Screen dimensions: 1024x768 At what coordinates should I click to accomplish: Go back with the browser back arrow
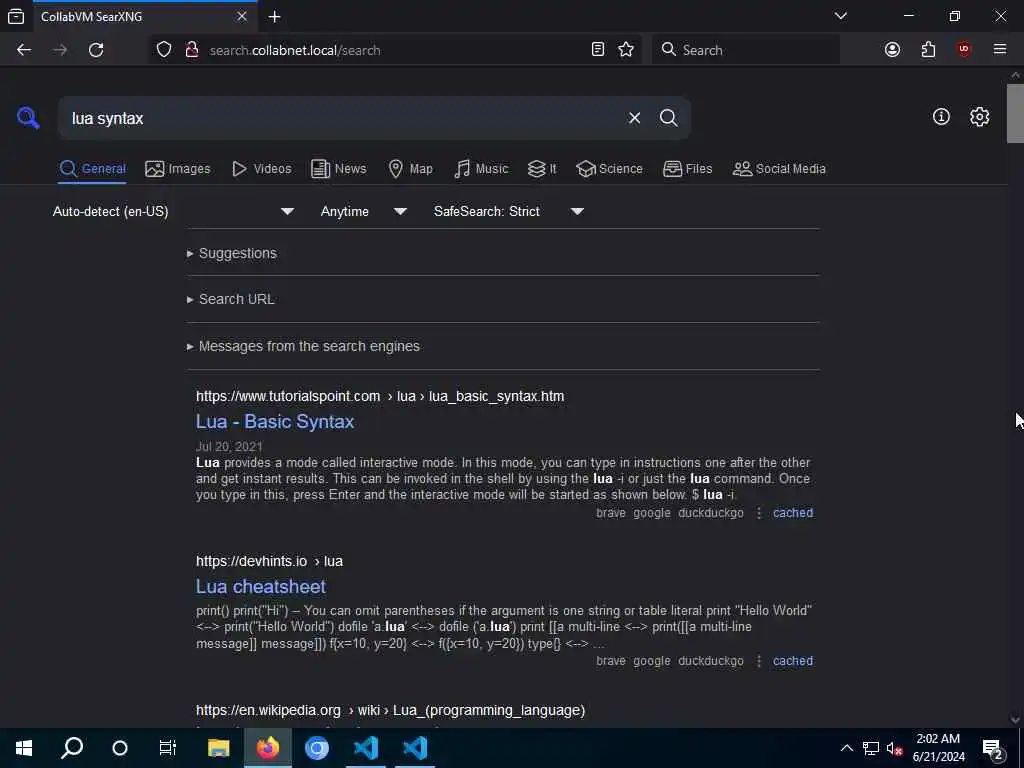24,50
